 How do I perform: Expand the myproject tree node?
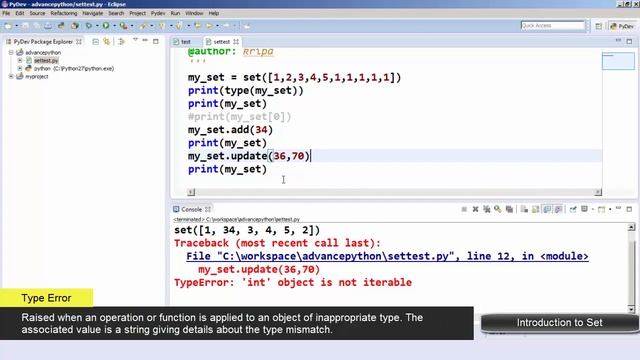tap(11, 76)
